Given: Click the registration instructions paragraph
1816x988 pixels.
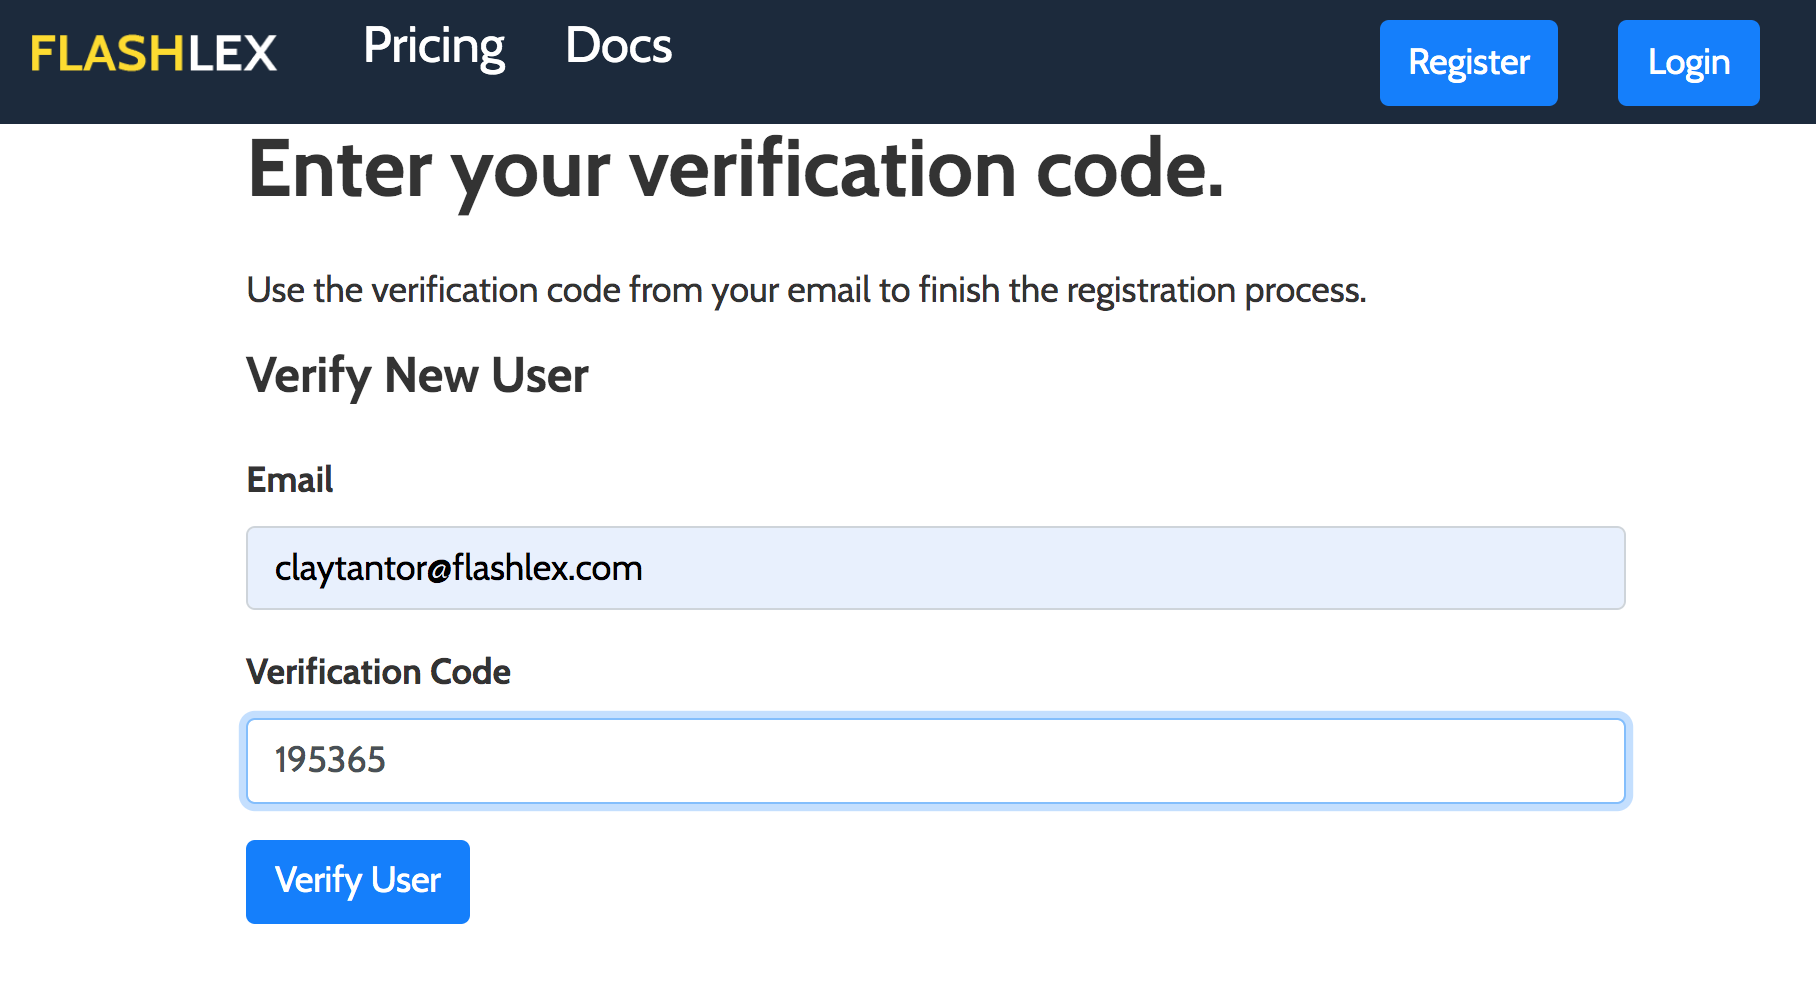Looking at the screenshot, I should pos(806,290).
